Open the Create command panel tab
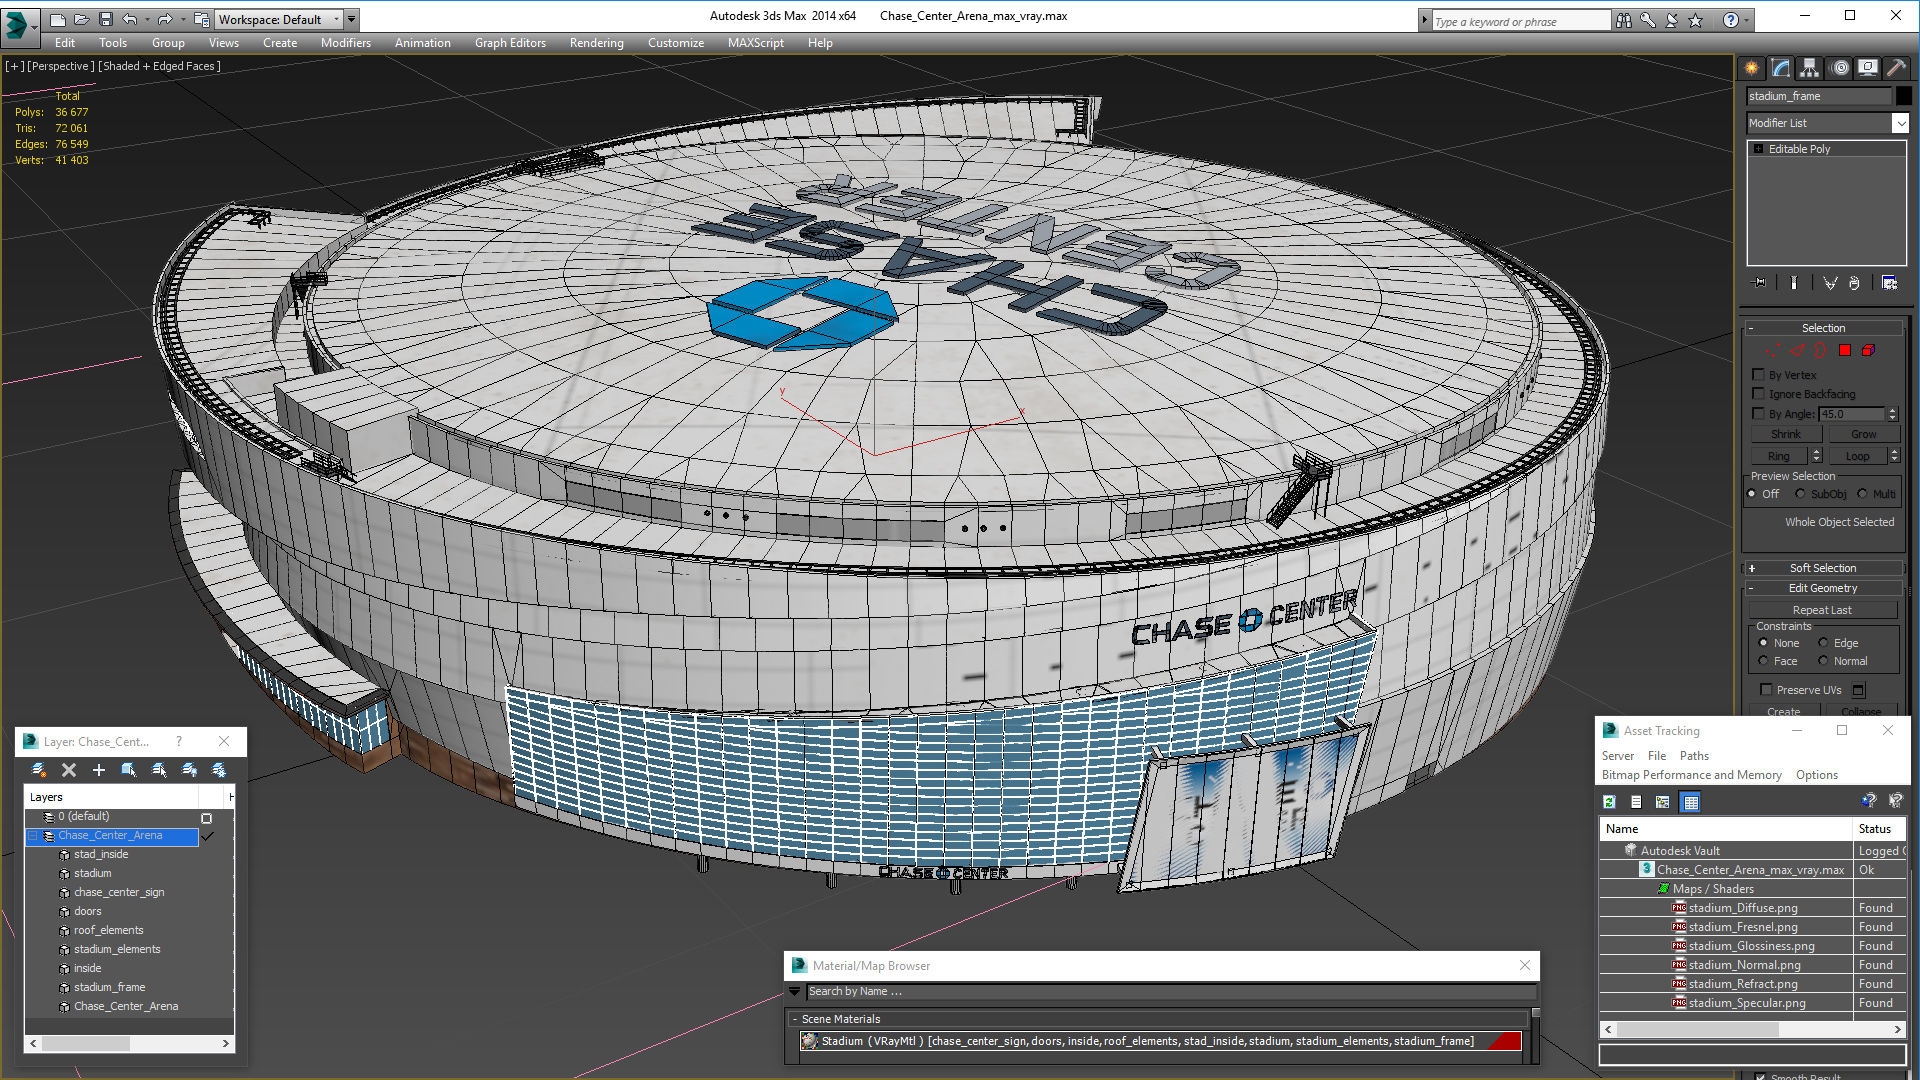Screen dimensions: 1920x1080 1752,68
